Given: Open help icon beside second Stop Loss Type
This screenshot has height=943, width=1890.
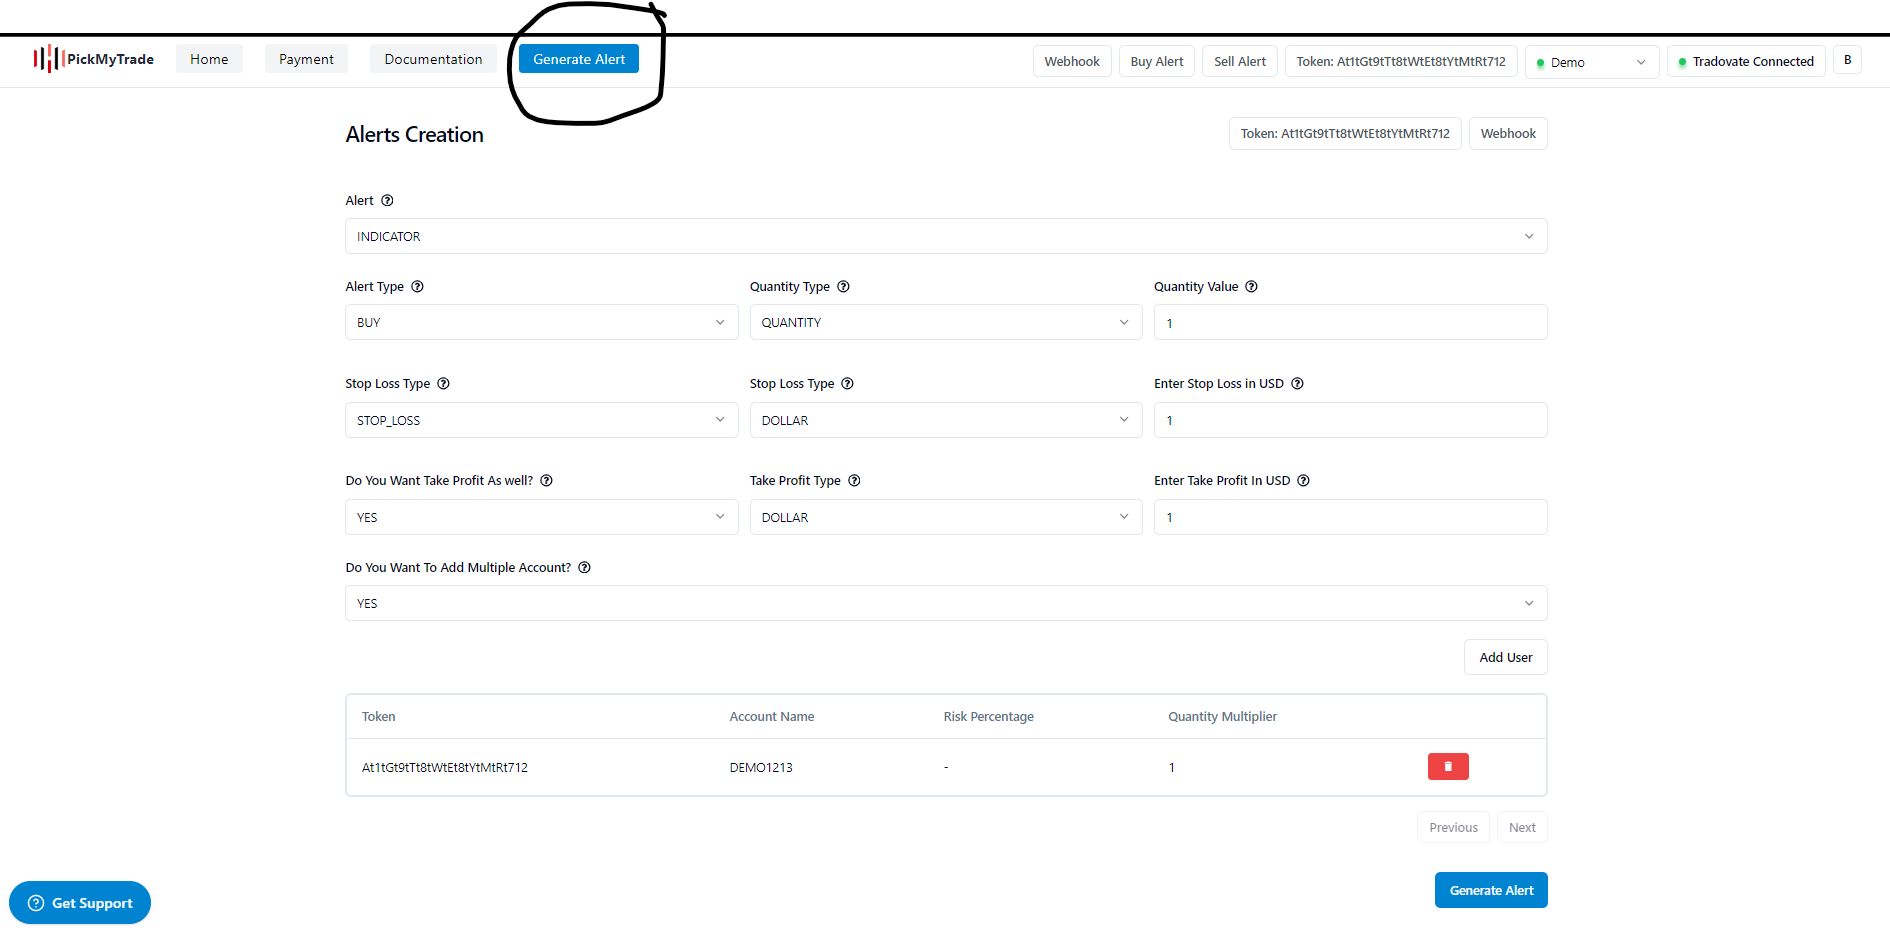Looking at the screenshot, I should coord(847,383).
